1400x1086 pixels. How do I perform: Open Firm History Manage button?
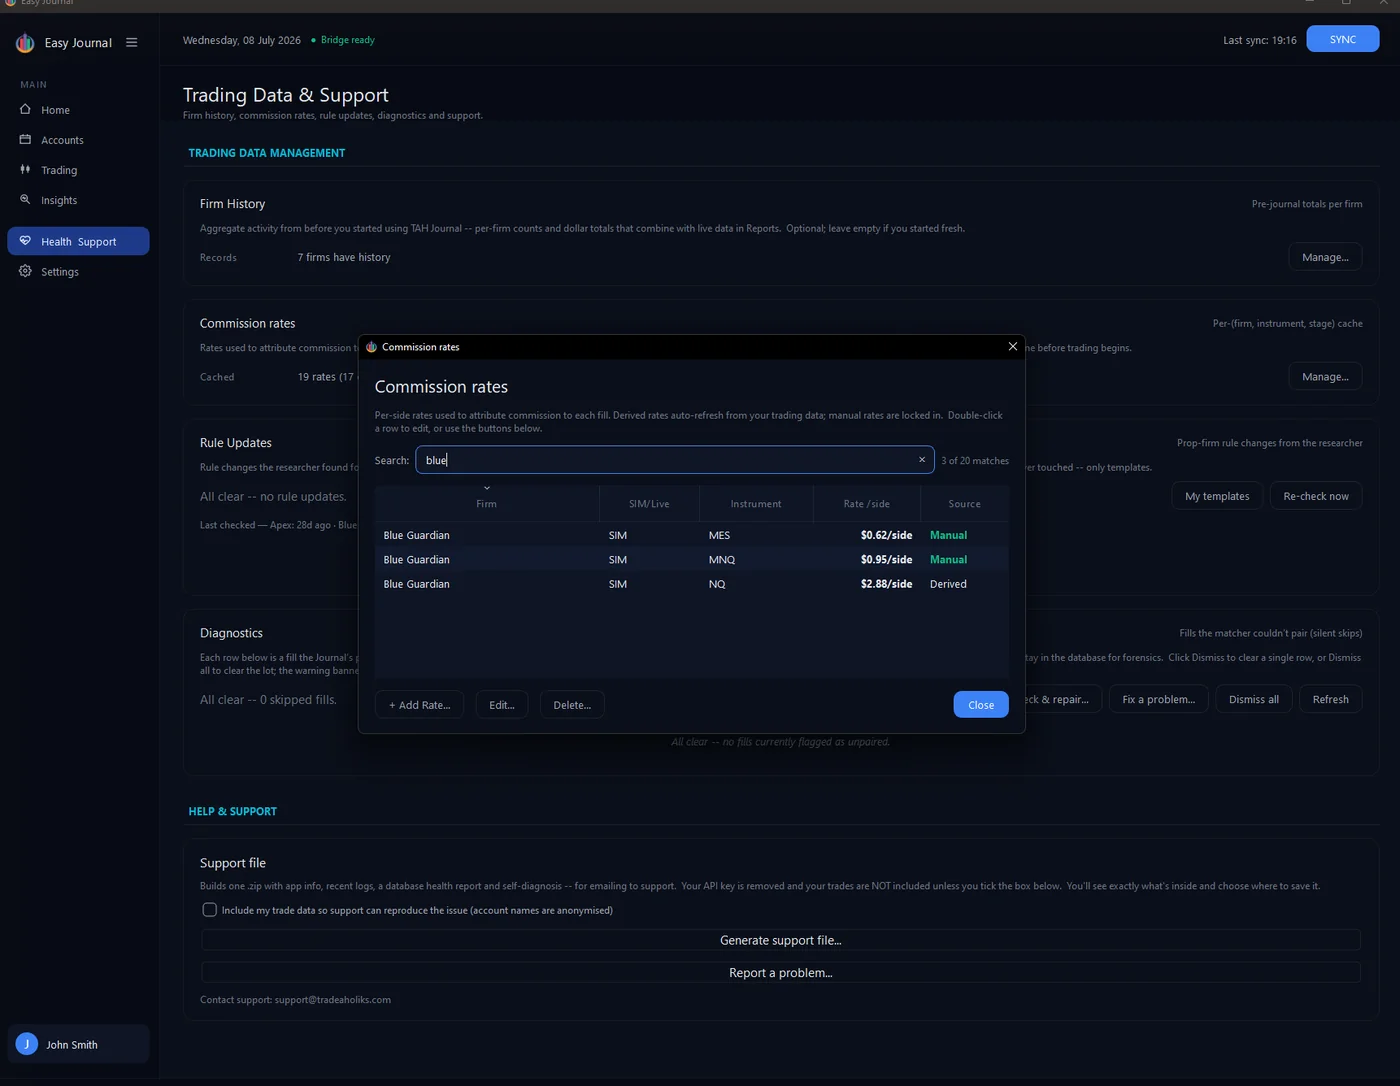click(1325, 257)
